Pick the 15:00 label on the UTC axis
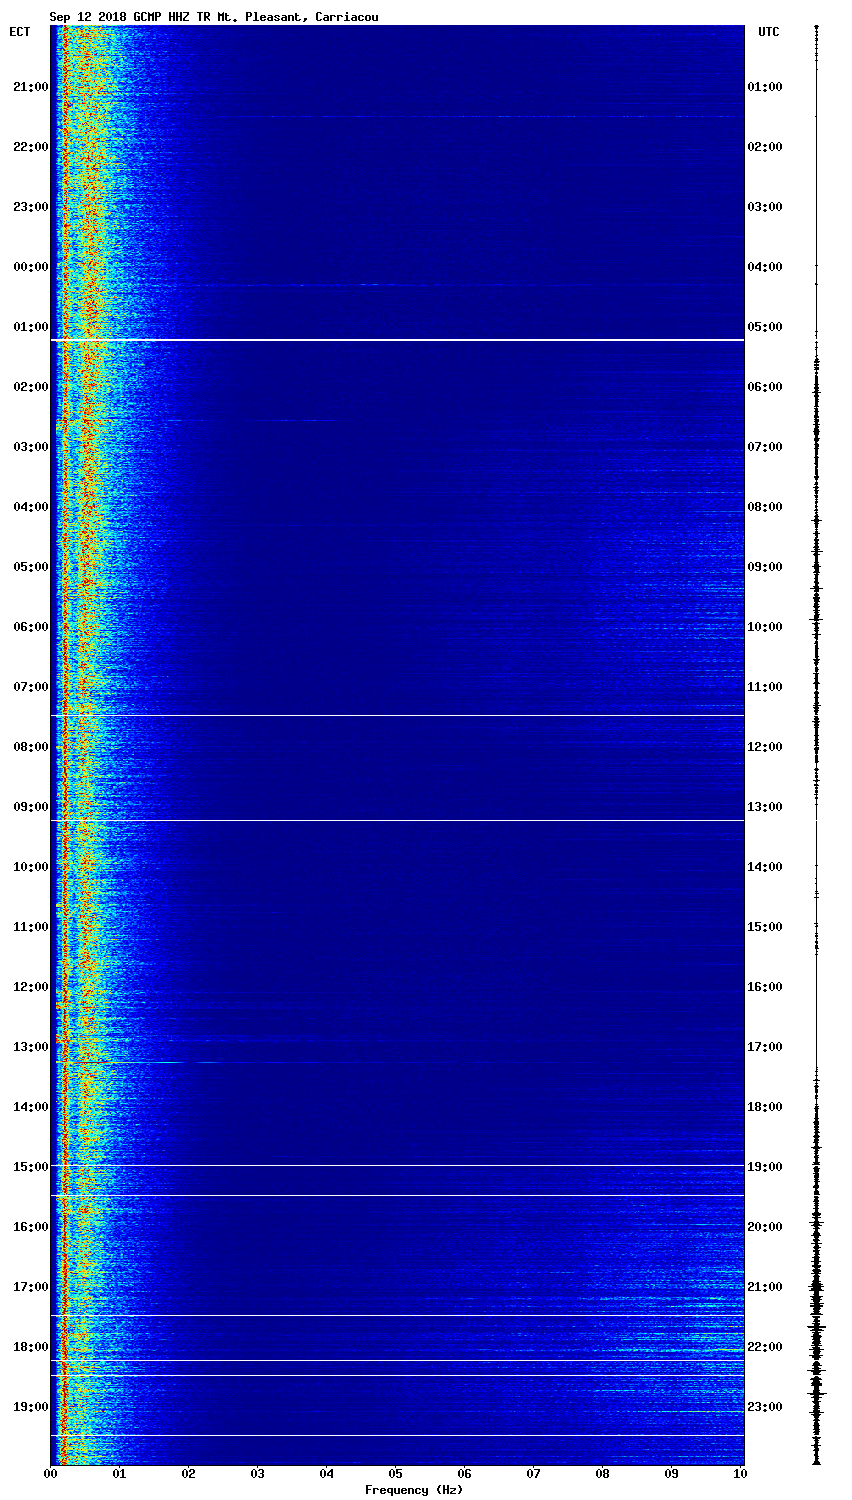 pyautogui.click(x=765, y=927)
